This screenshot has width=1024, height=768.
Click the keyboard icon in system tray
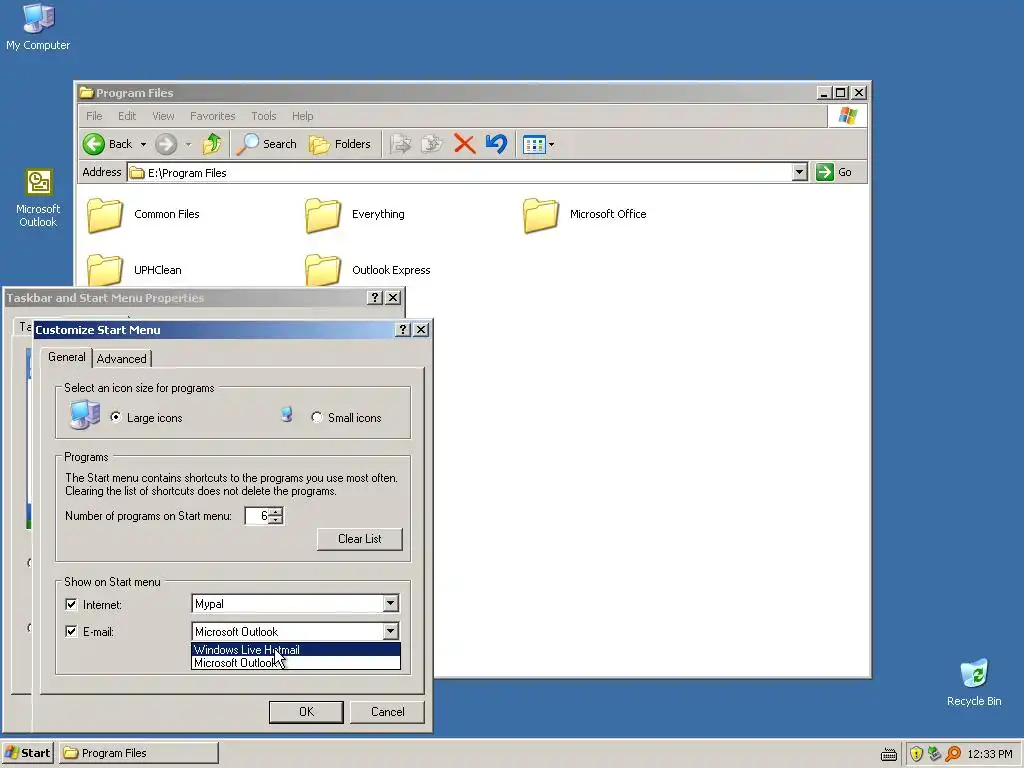889,754
